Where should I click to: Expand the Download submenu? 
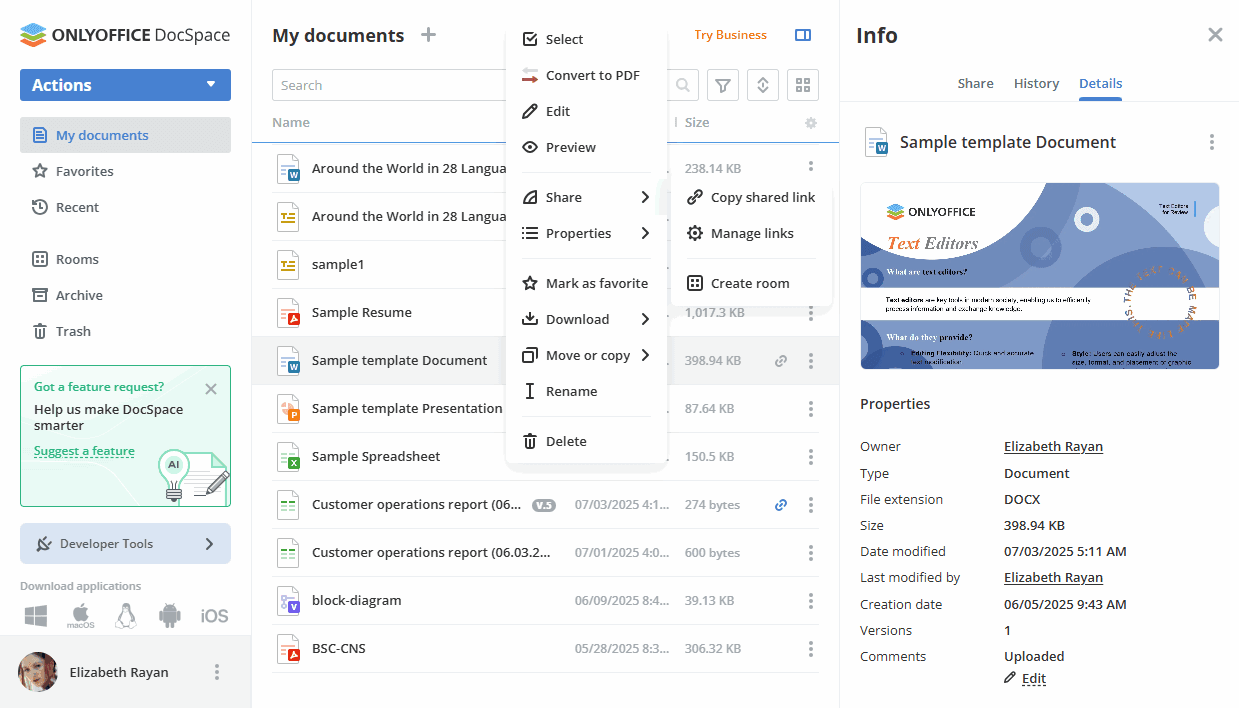tap(586, 319)
